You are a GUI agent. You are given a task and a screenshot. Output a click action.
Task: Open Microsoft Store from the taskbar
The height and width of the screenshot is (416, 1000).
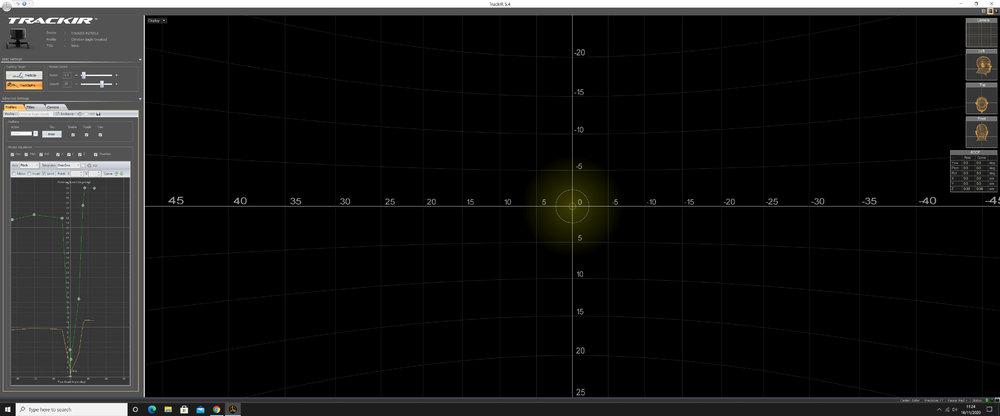(184, 409)
